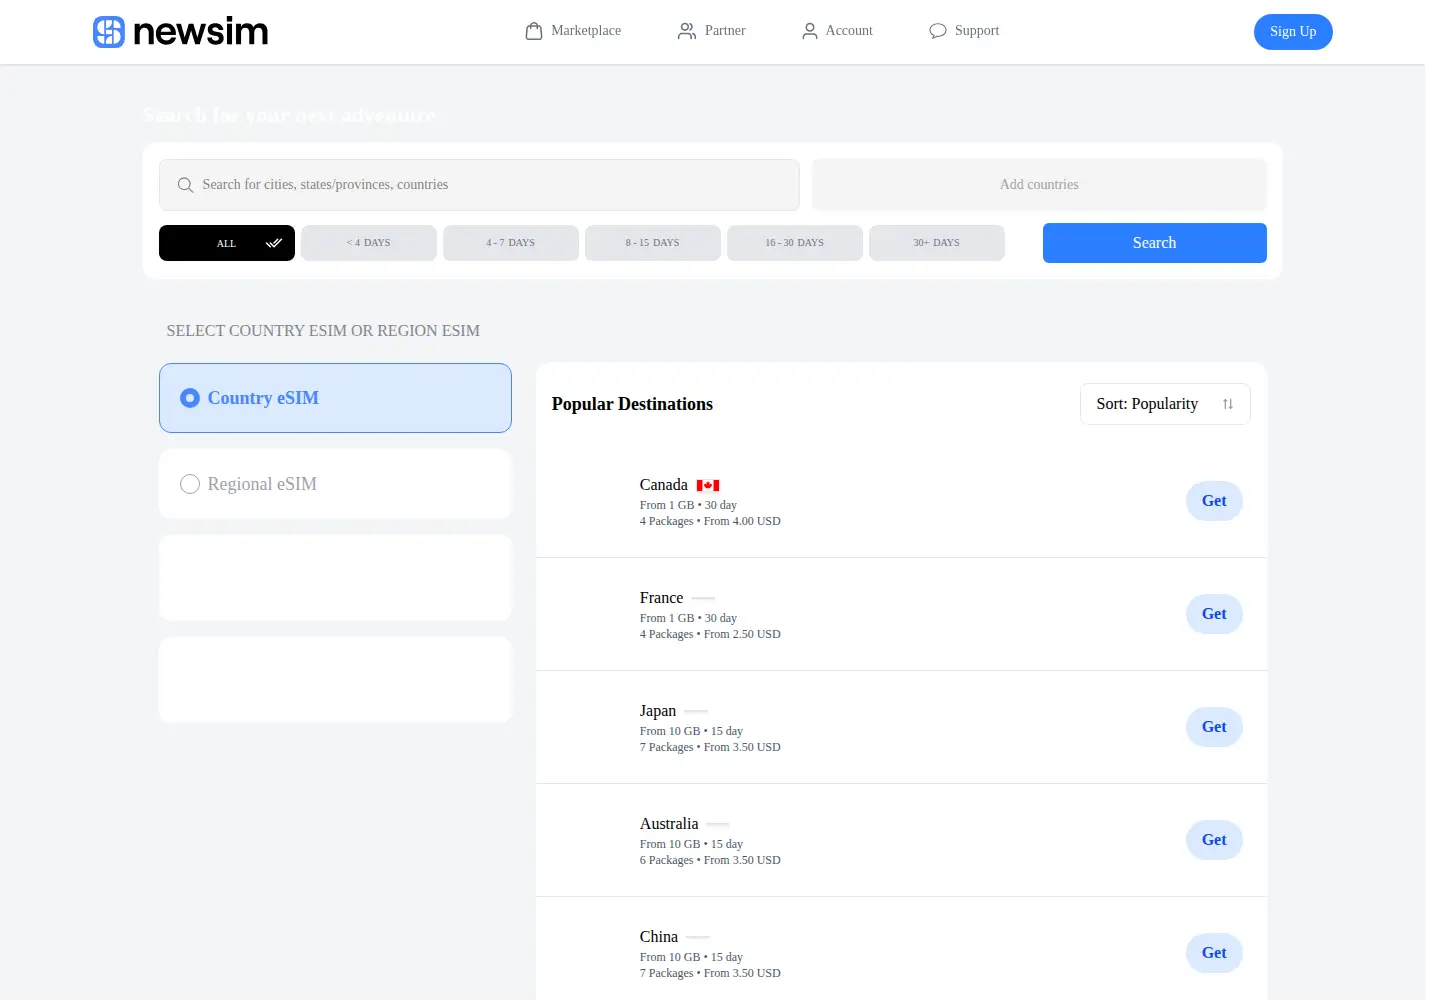Click "6 Packages • From 3.50 USD" text
Image resolution: width=1440 pixels, height=1000 pixels.
[710, 860]
